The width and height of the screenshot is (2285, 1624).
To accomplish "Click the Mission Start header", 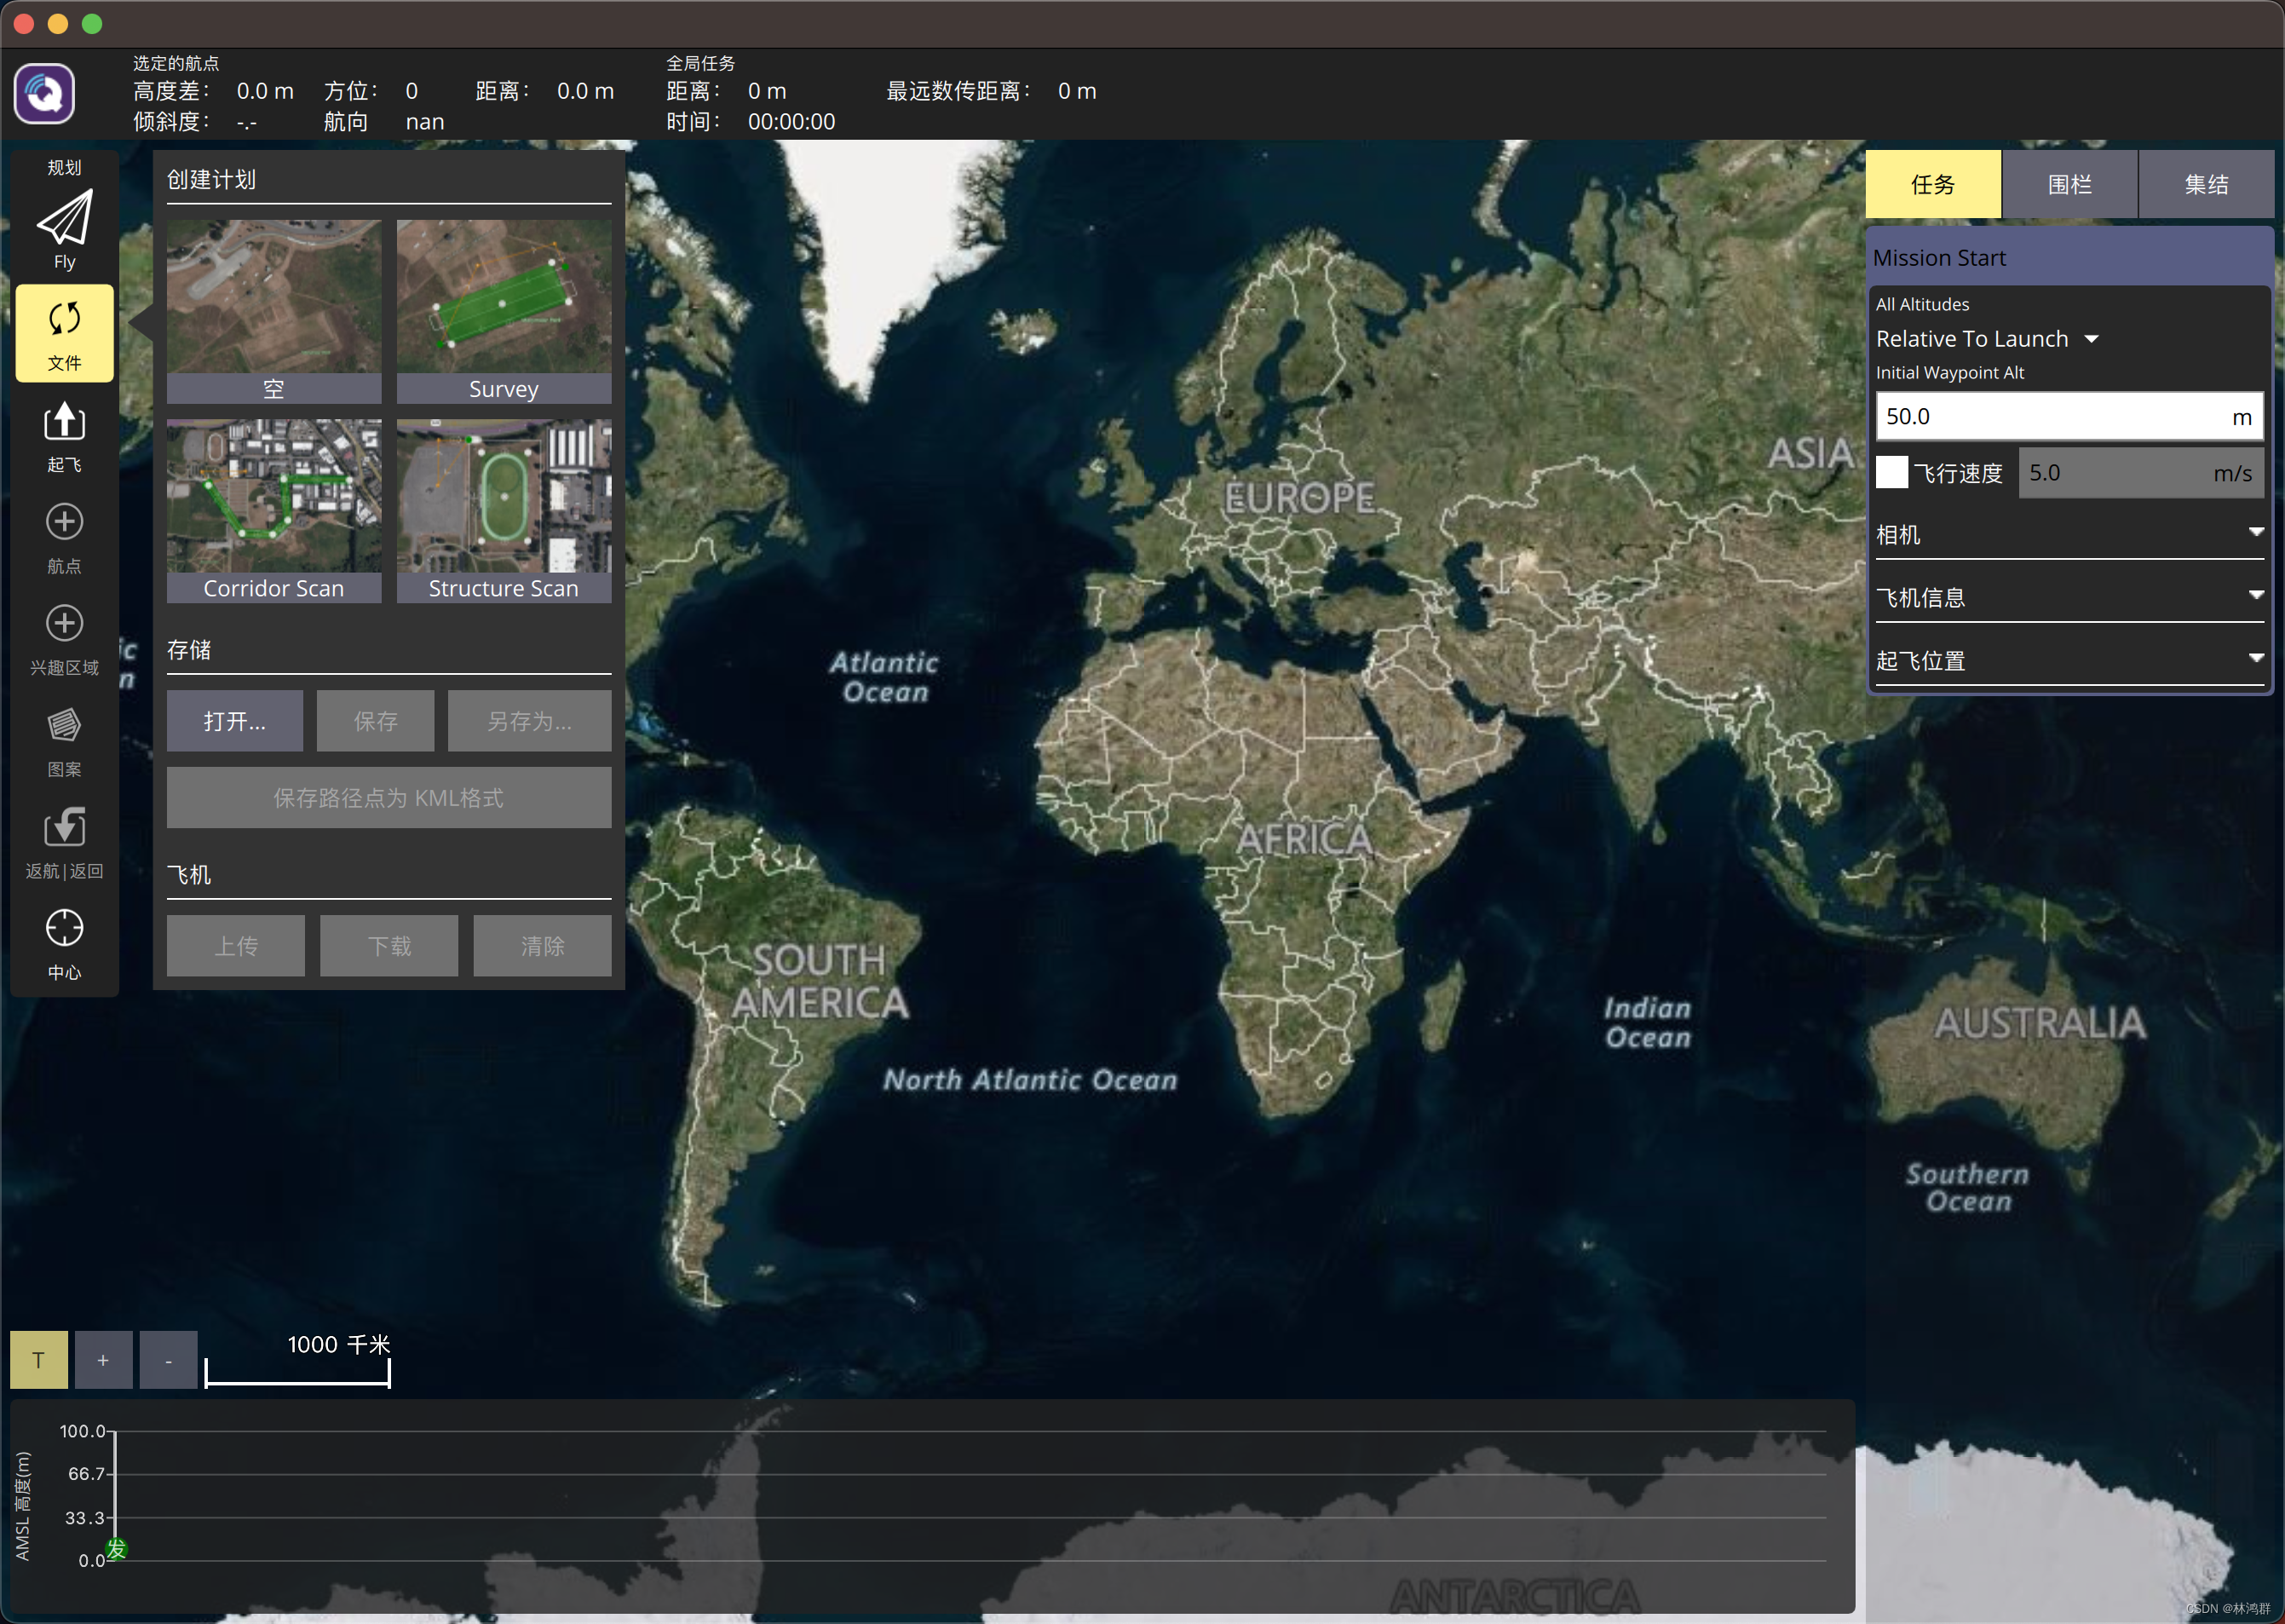I will pyautogui.click(x=2070, y=258).
